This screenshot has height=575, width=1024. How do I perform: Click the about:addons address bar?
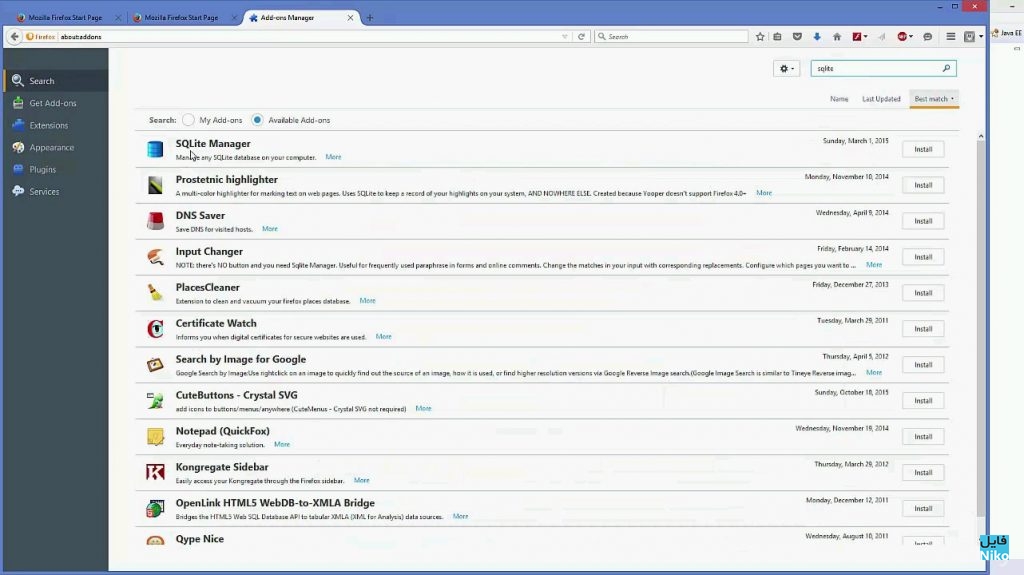[307, 37]
